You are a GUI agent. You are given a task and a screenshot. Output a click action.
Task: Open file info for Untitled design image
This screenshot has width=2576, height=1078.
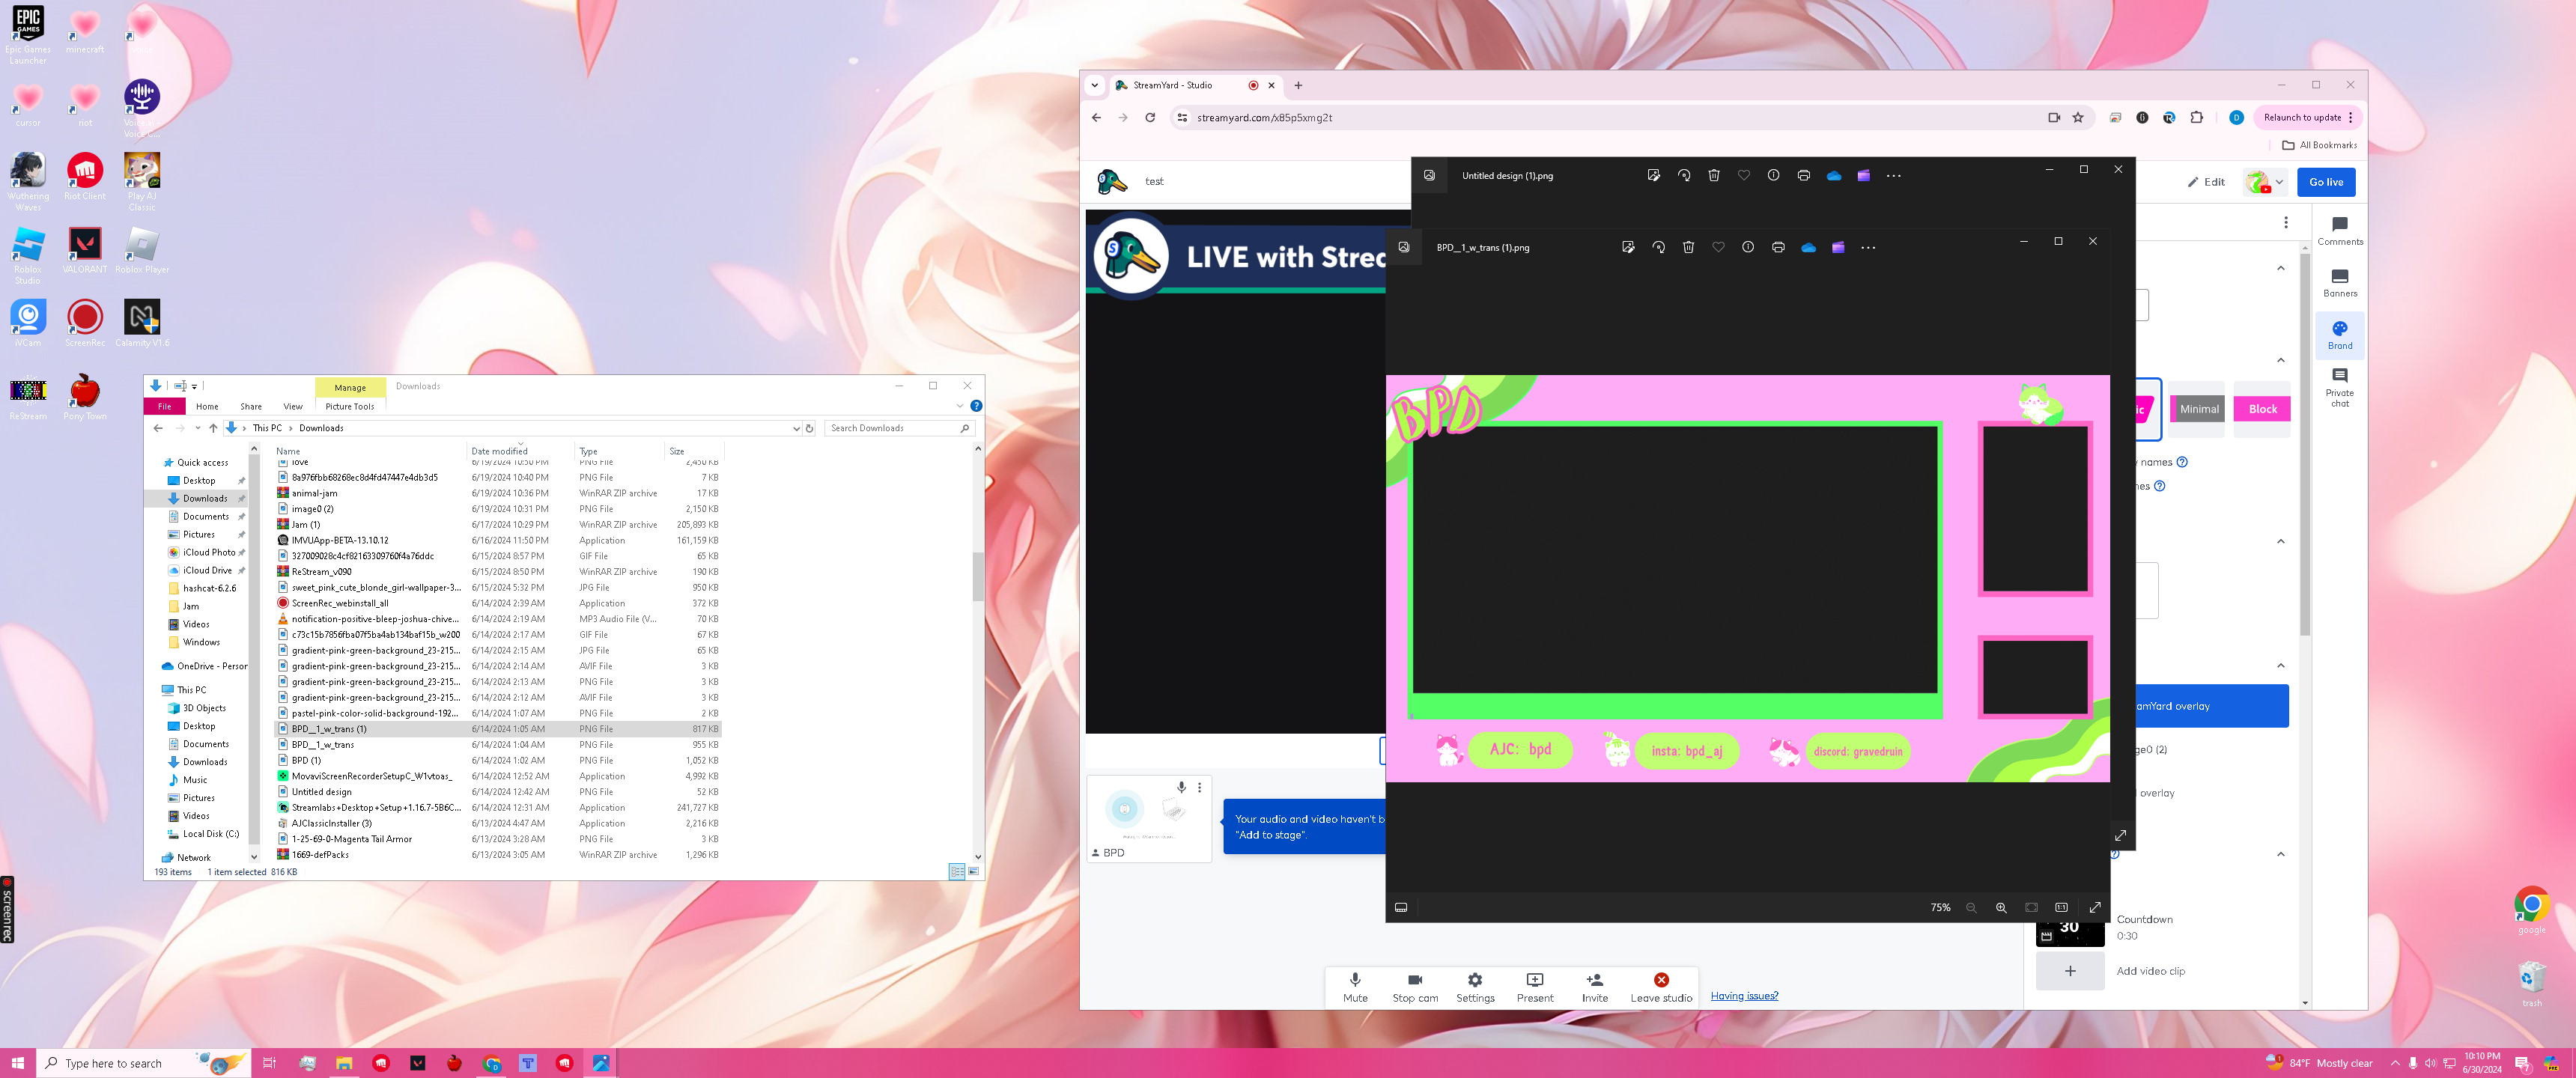[1773, 175]
